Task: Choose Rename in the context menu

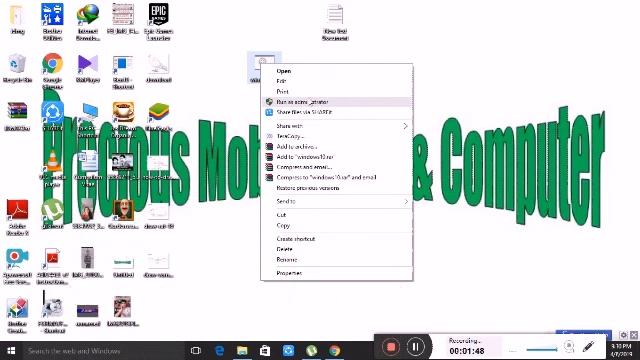Action: click(x=336, y=260)
